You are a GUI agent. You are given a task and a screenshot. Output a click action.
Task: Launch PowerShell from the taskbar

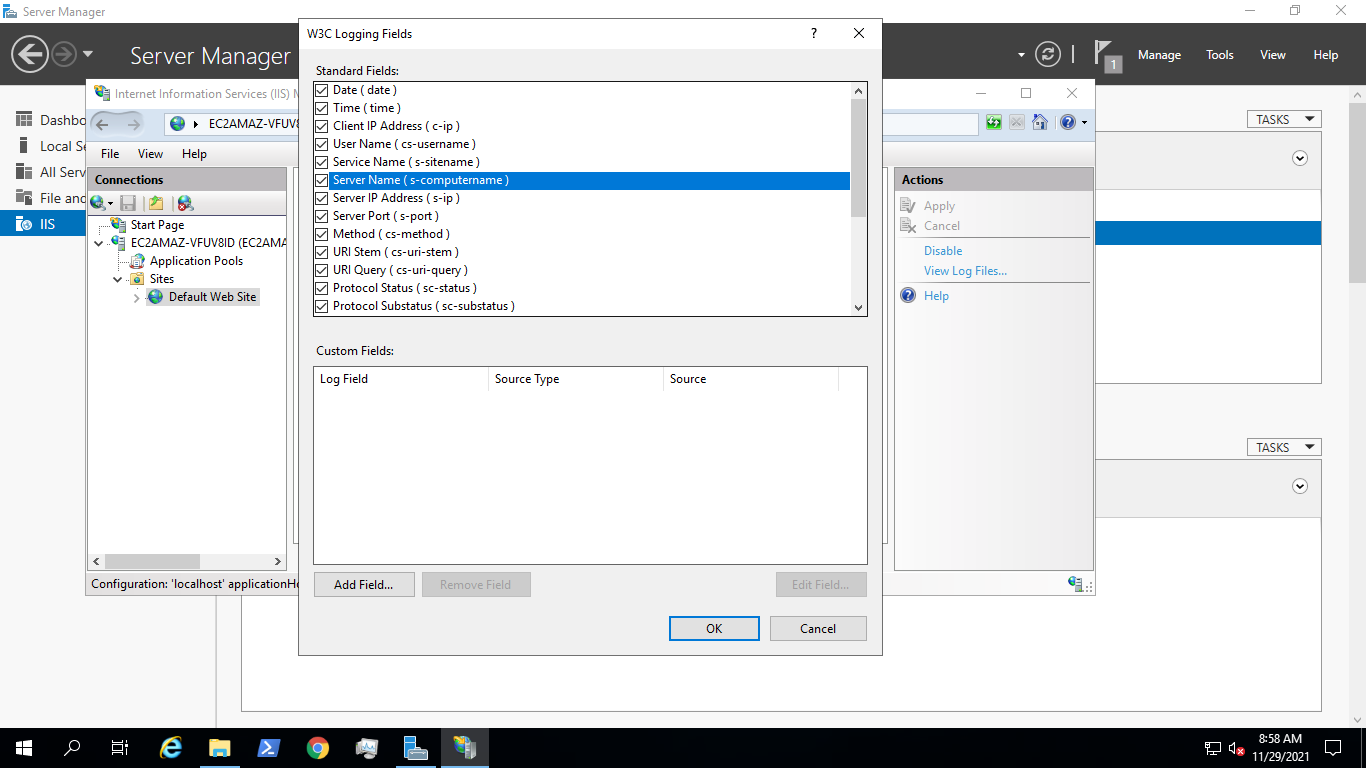pyautogui.click(x=269, y=748)
